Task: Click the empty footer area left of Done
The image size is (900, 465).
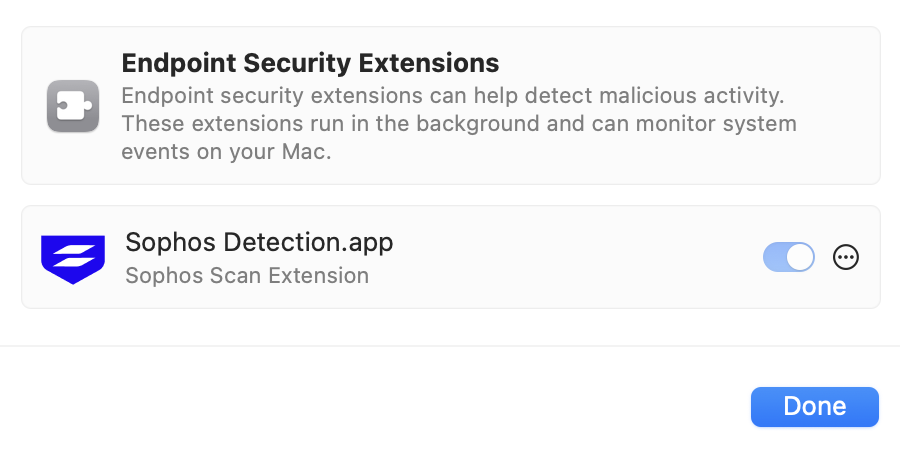Action: 370,407
